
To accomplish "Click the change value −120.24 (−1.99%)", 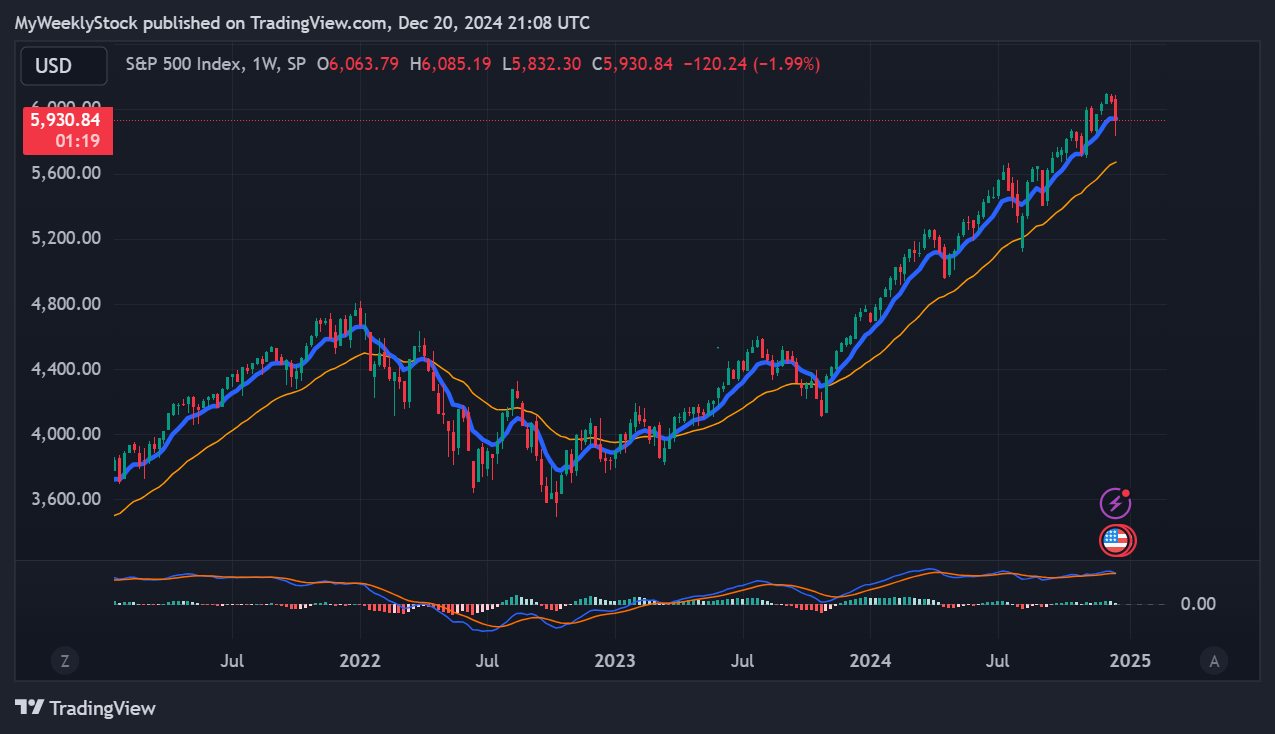I will click(751, 64).
